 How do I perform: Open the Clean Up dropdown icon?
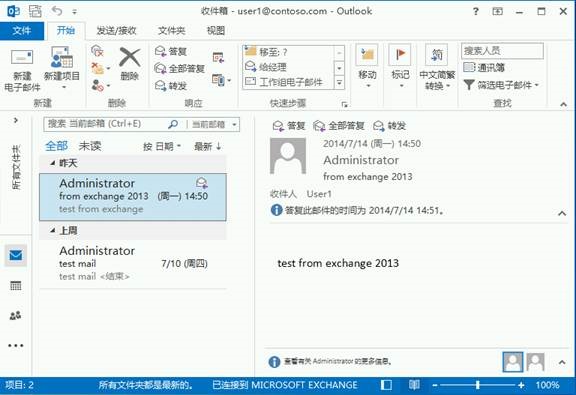click(x=100, y=68)
